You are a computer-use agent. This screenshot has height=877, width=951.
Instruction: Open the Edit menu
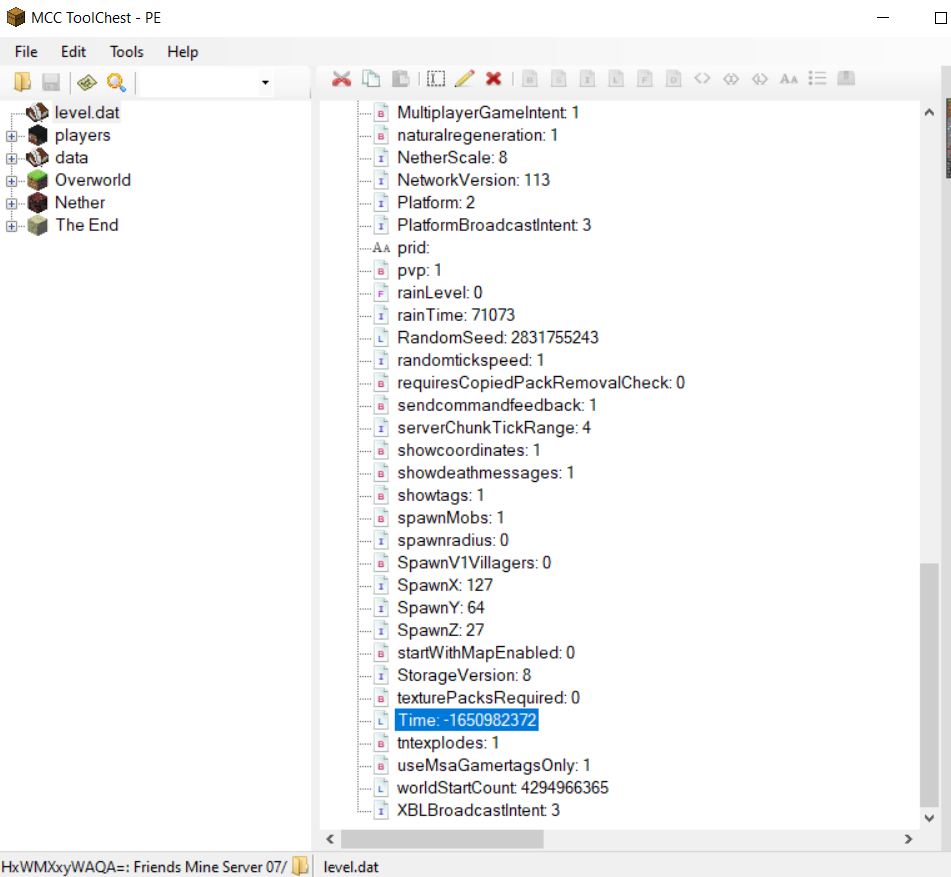coord(73,52)
